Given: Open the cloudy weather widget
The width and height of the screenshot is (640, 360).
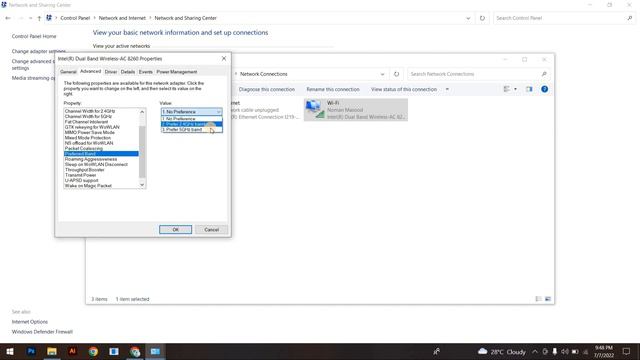Looking at the screenshot, I should 501,351.
